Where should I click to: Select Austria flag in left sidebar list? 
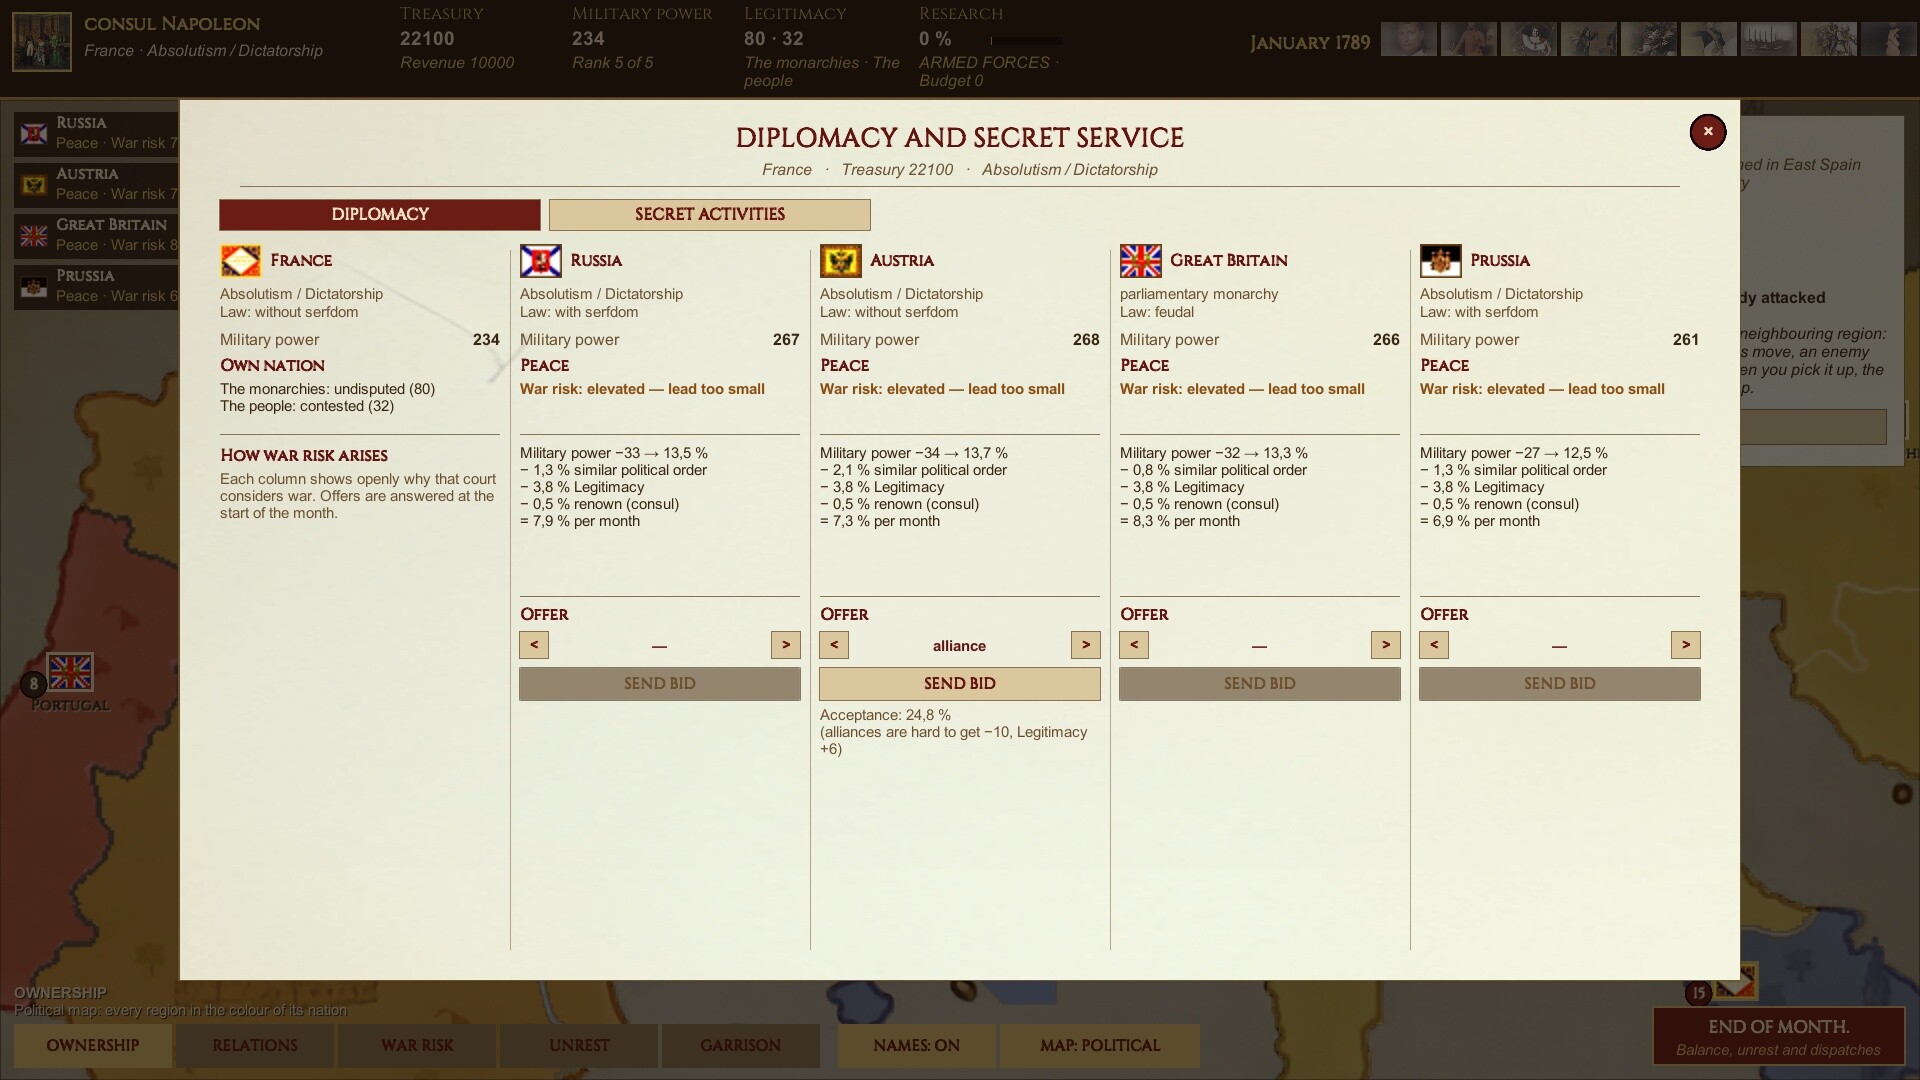34,185
